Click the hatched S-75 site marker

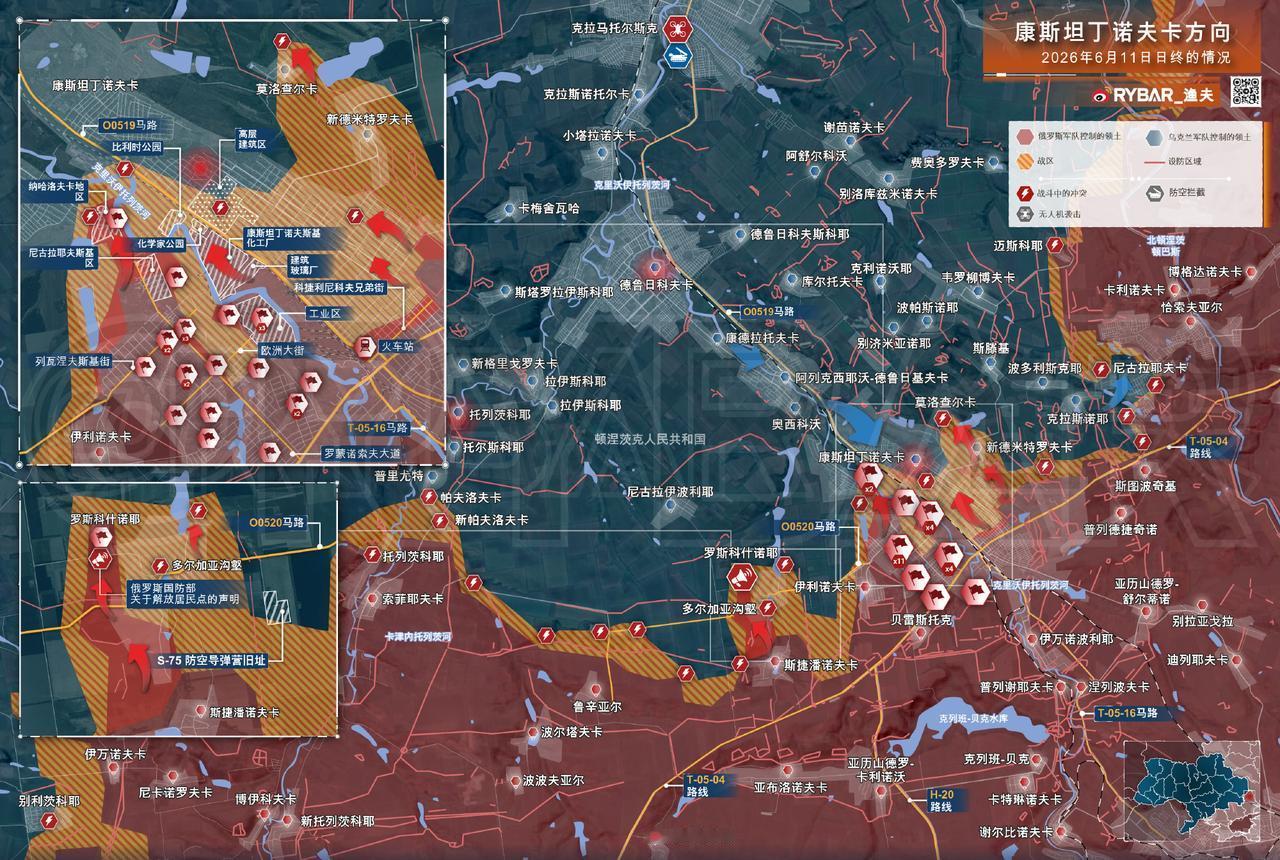click(275, 606)
